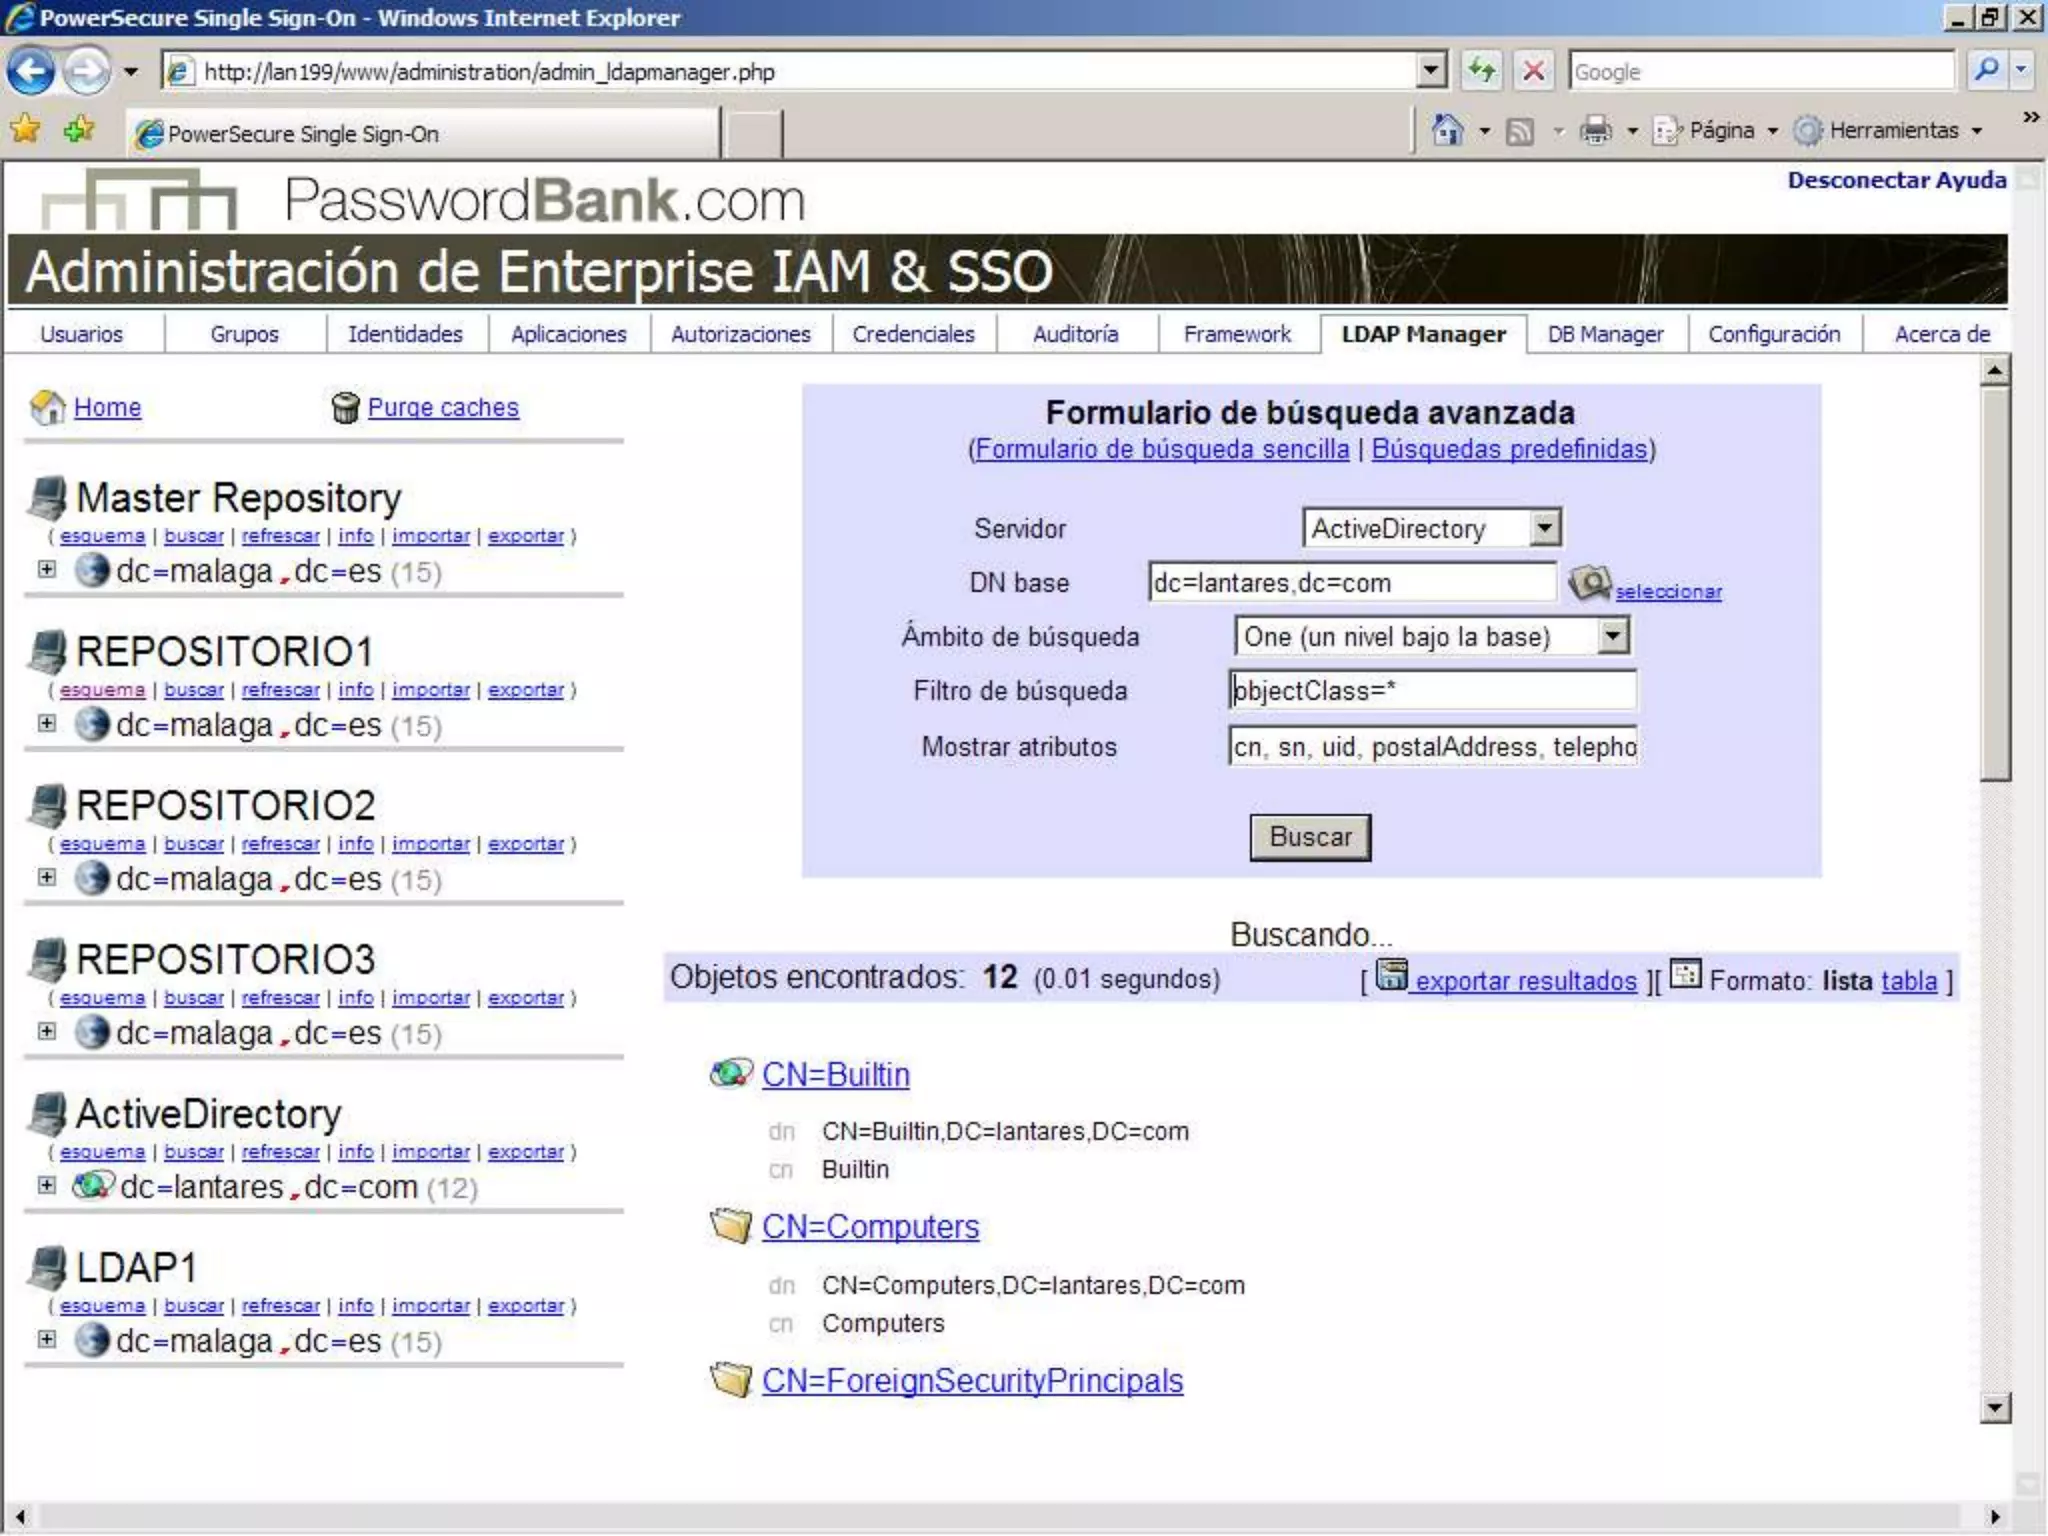The width and height of the screenshot is (2048, 1536).
Task: Click the scroll down arrow of page
Action: tap(1995, 1408)
